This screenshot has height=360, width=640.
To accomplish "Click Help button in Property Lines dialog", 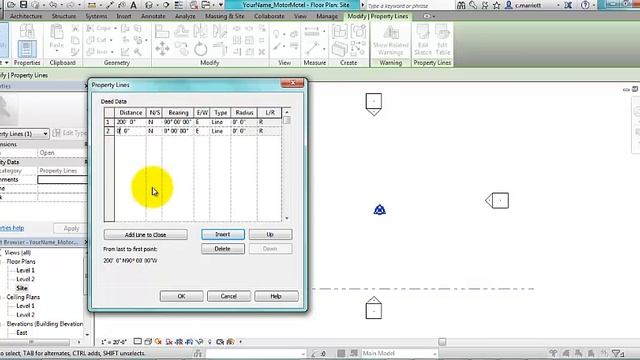I will tap(276, 296).
